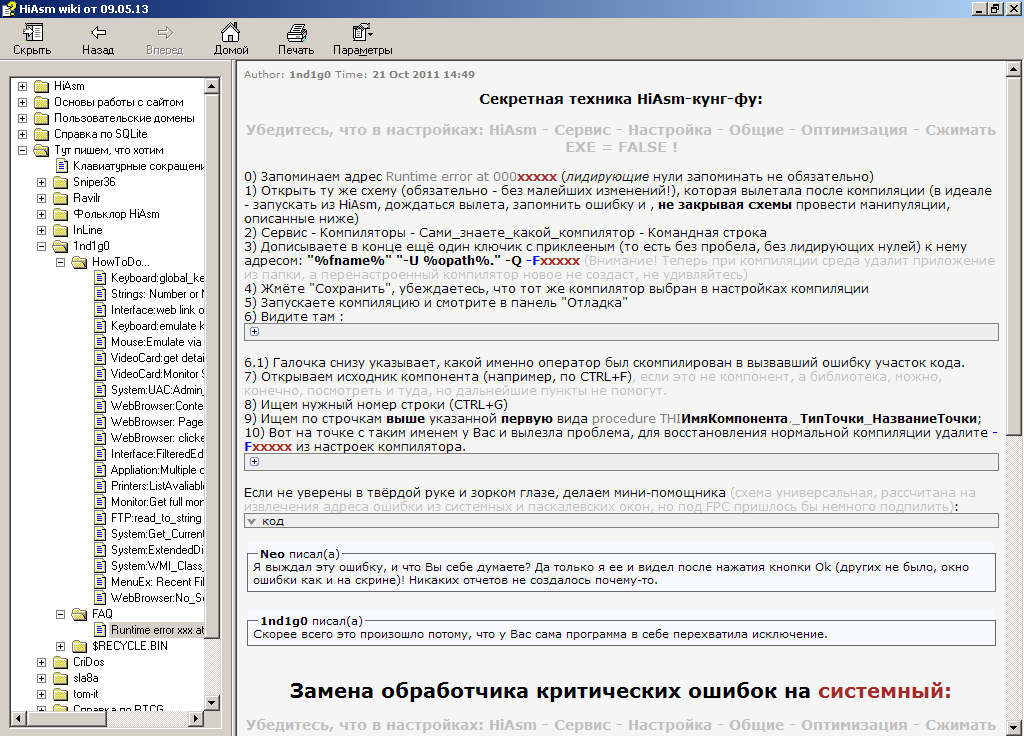Click the page icon beside Mouse:Emulate via
Screen dimensions: 1024x736
(100, 342)
